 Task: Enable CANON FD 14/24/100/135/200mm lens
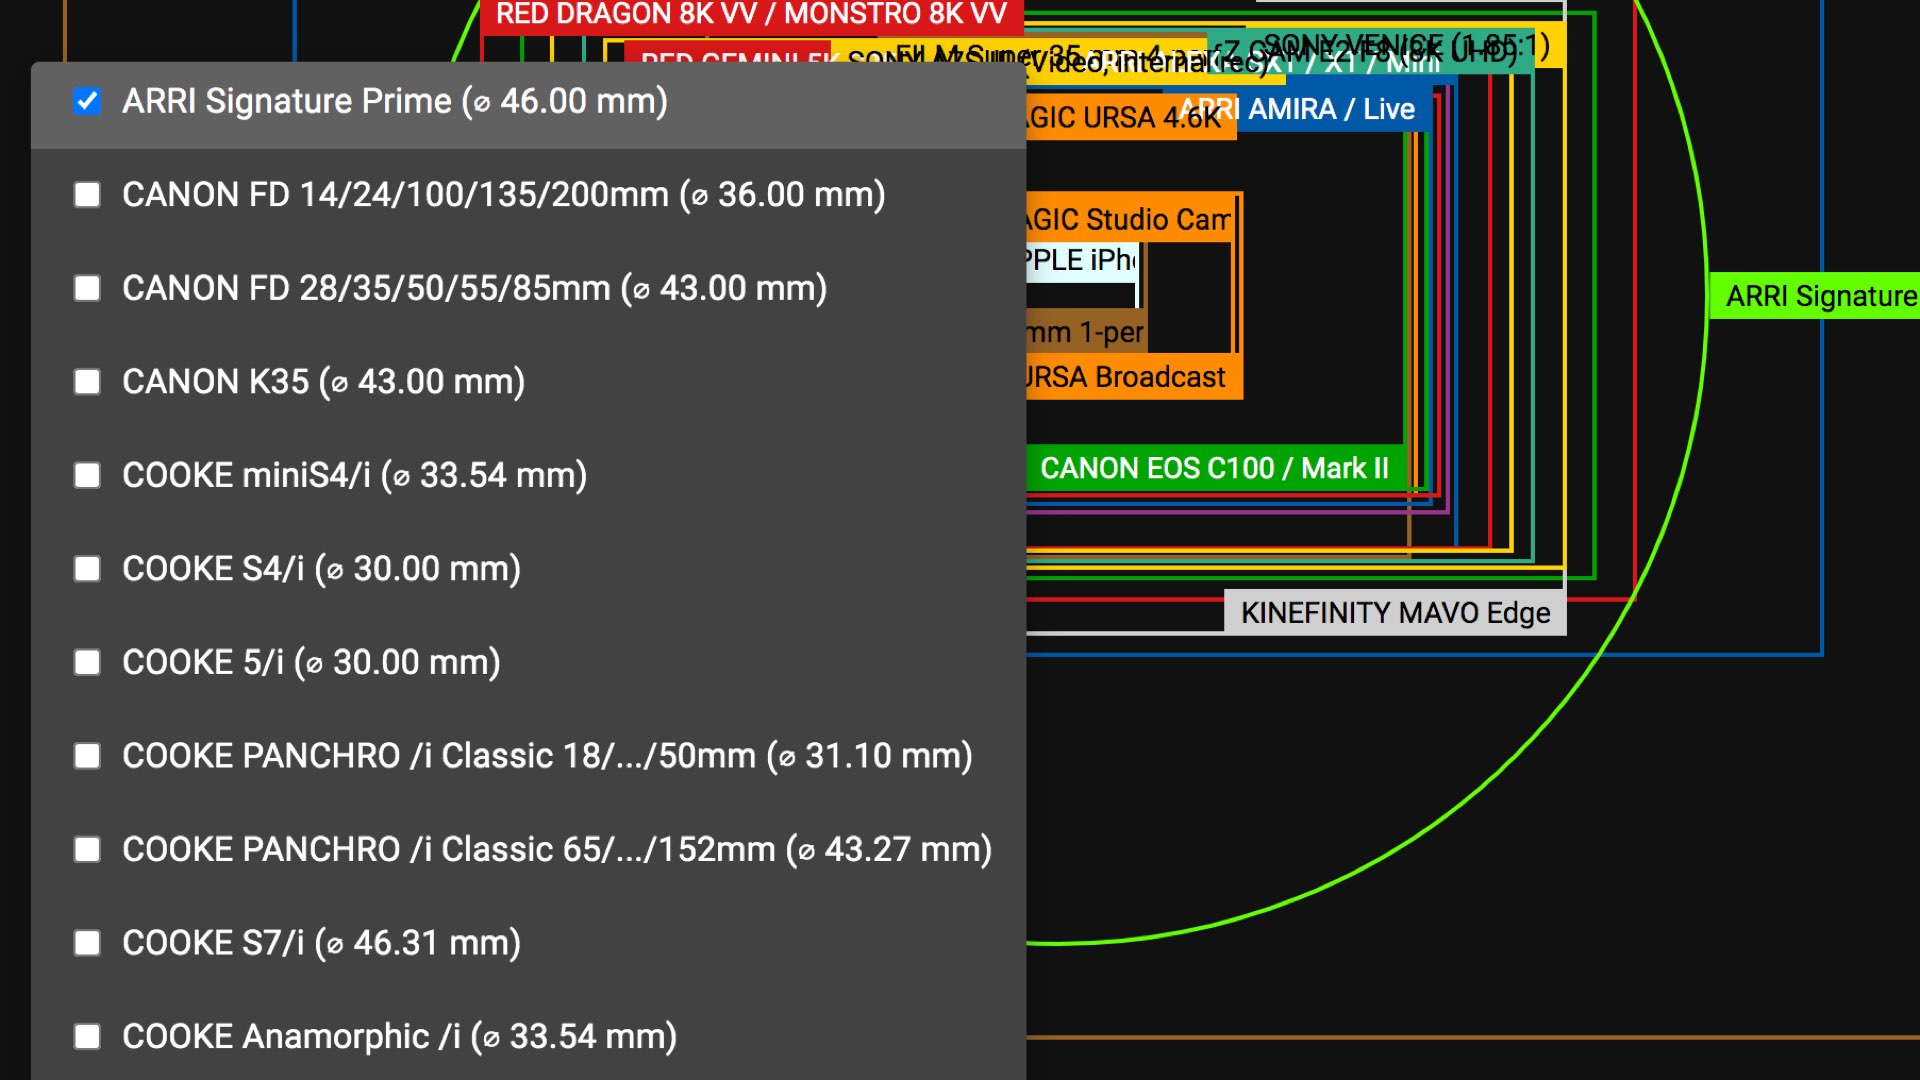[x=87, y=194]
